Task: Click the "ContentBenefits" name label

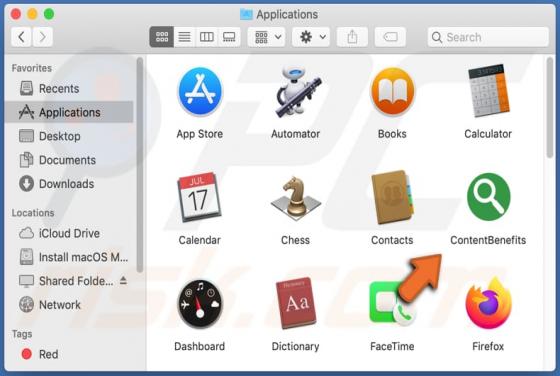Action: (x=488, y=240)
